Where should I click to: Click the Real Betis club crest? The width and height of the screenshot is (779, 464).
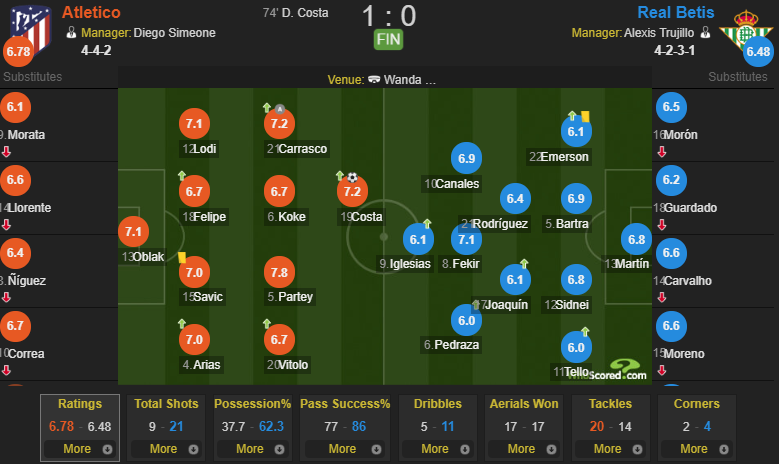[745, 30]
